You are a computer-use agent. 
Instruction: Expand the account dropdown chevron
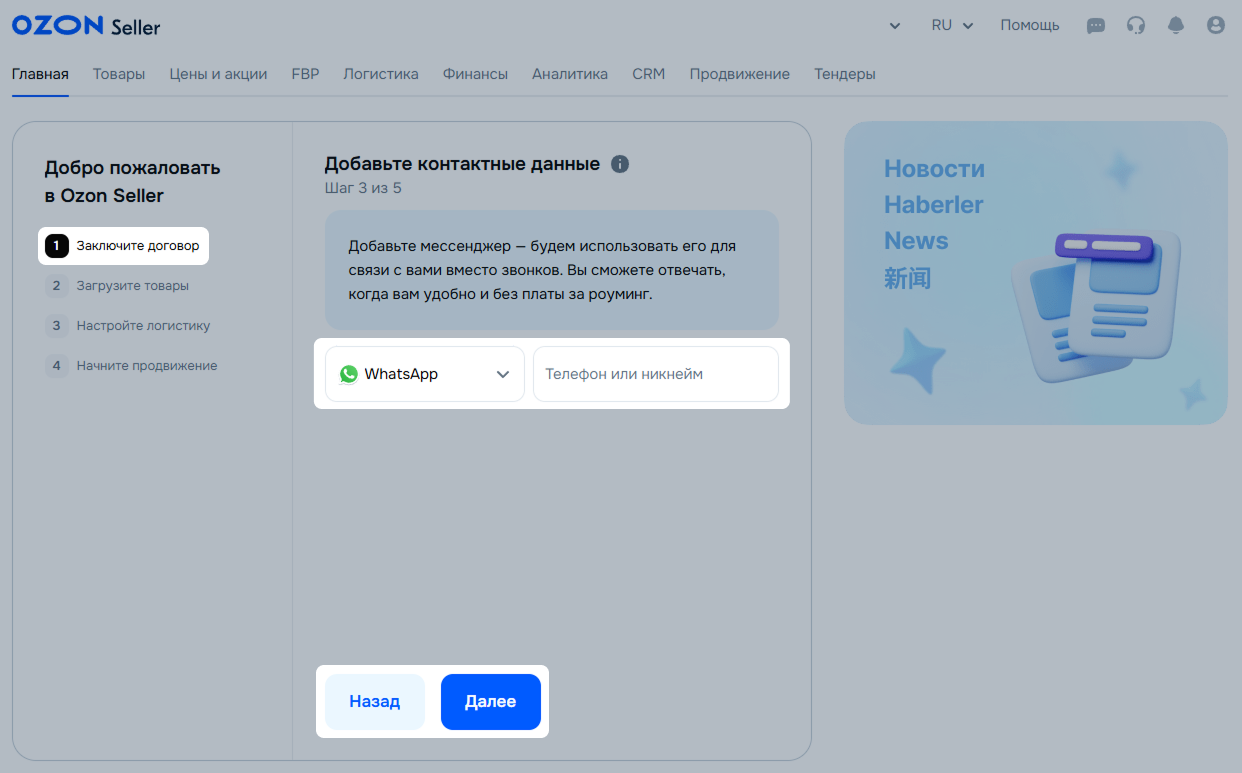point(895,26)
